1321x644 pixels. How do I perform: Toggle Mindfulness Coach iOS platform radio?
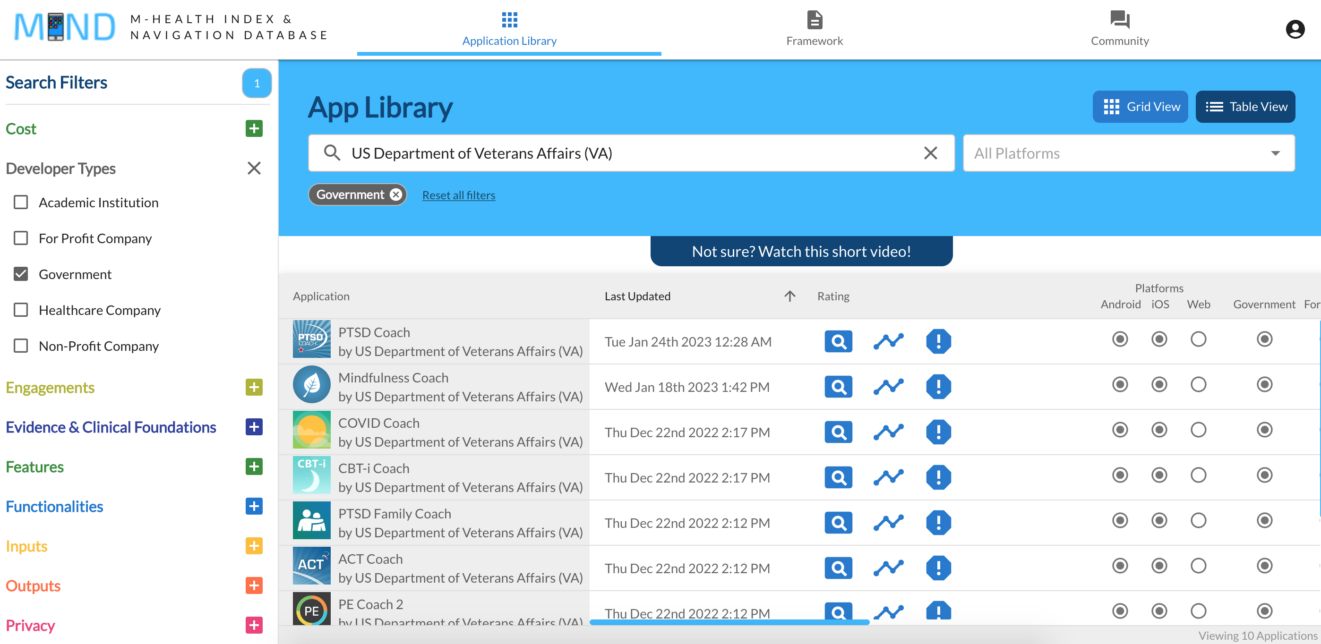point(1159,384)
